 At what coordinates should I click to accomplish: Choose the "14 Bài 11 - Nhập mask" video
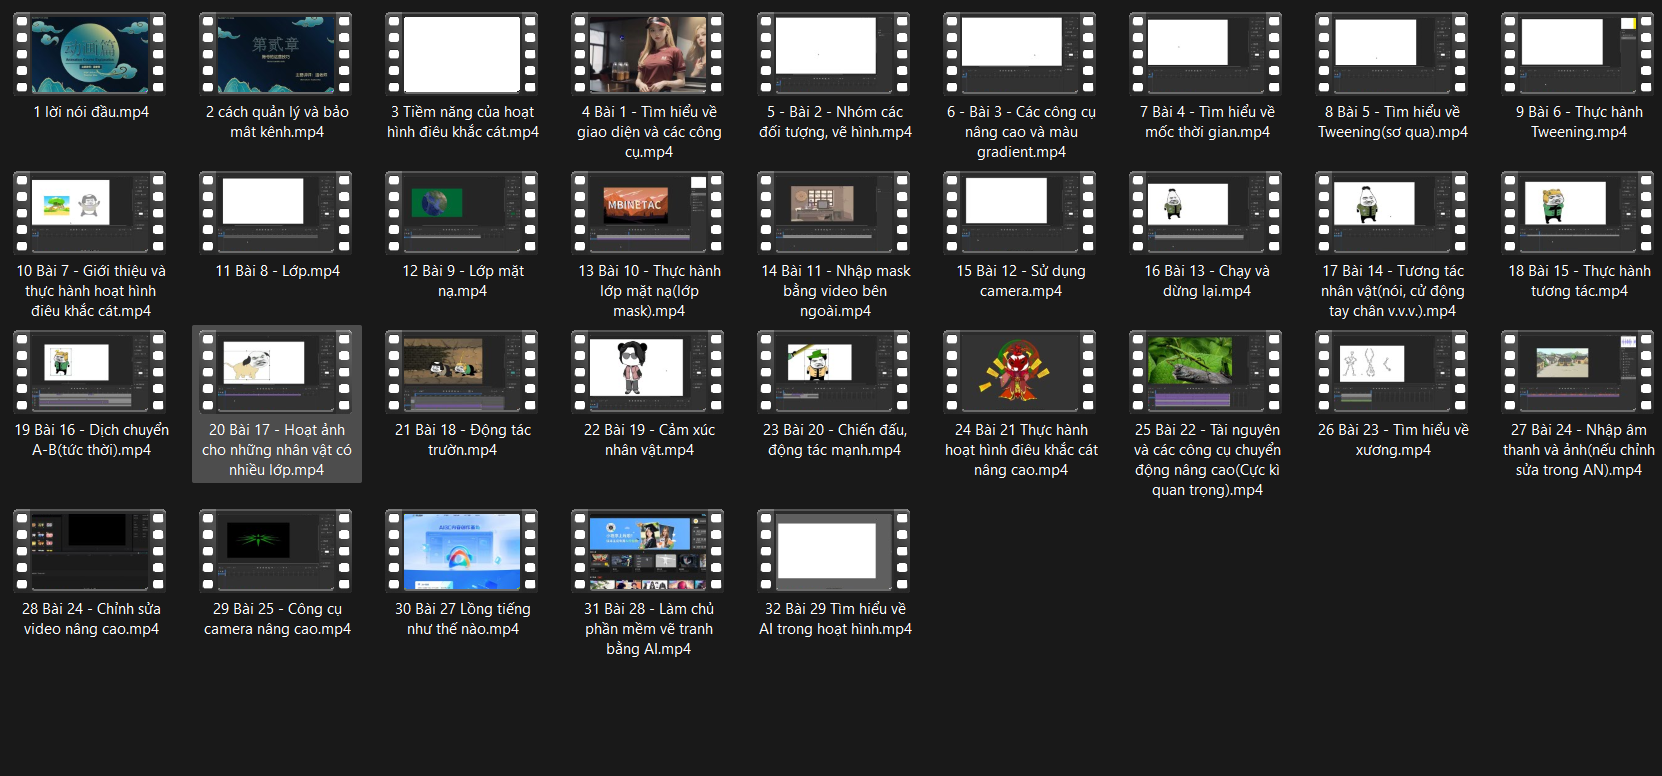834,214
